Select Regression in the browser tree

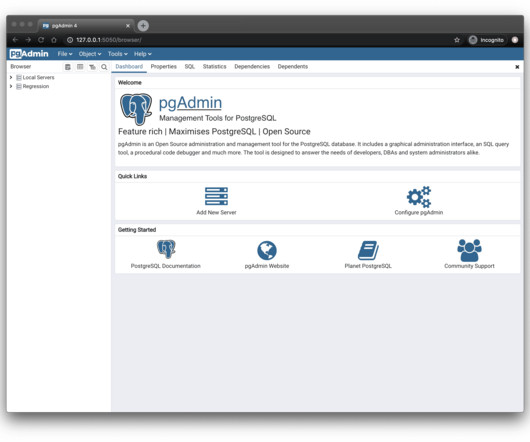(36, 86)
